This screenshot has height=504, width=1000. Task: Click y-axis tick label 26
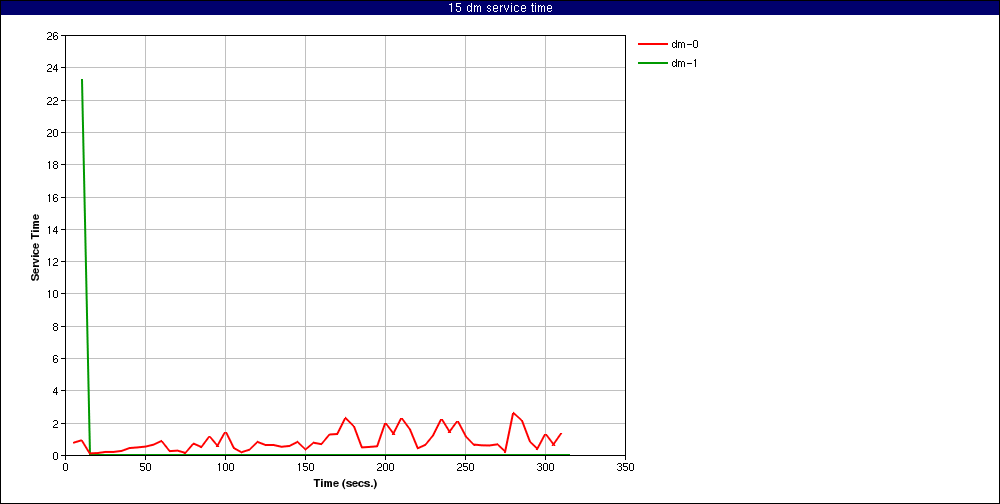click(52, 36)
